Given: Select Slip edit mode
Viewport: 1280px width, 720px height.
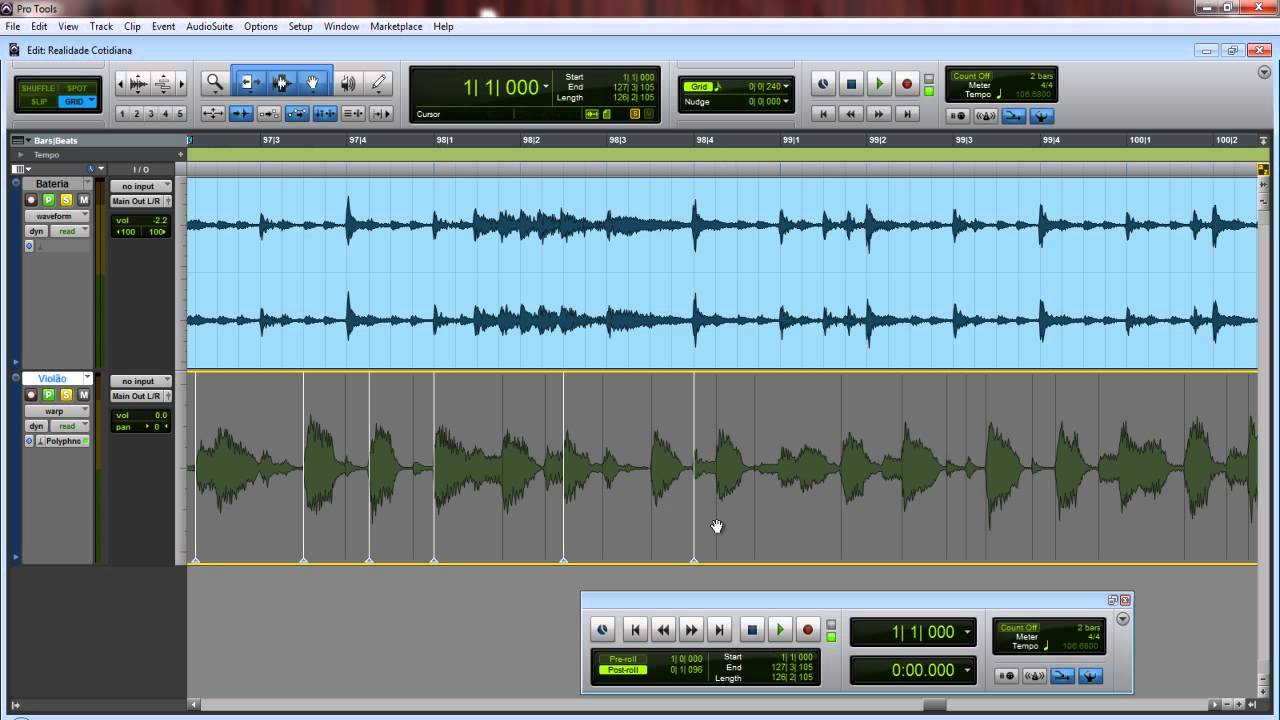Looking at the screenshot, I should tap(38, 101).
